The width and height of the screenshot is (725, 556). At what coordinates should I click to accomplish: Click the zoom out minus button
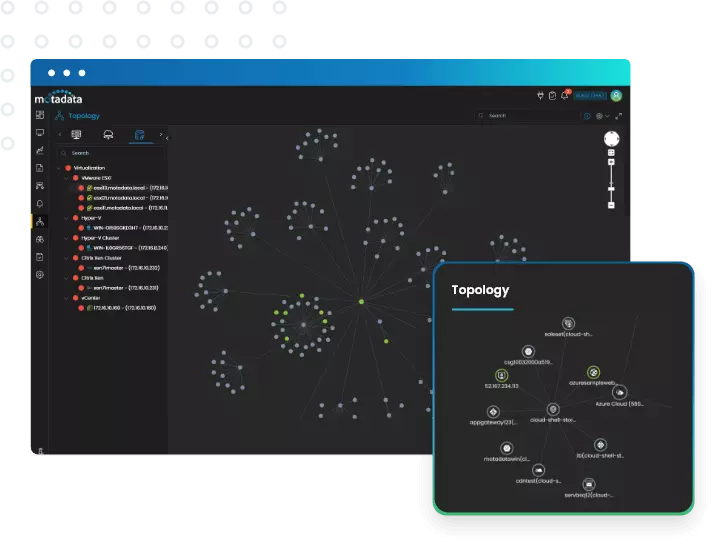click(611, 205)
